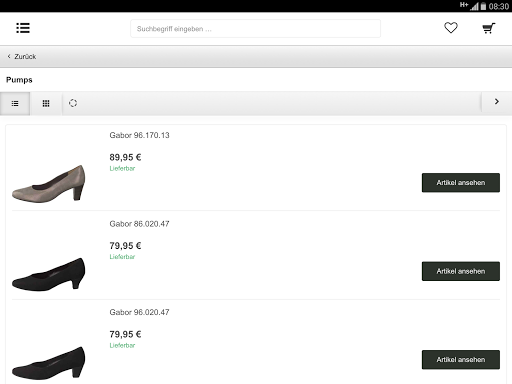The width and height of the screenshot is (512, 384).
Task: Click the search field Suchbegriff eingeben
Action: coord(255,29)
